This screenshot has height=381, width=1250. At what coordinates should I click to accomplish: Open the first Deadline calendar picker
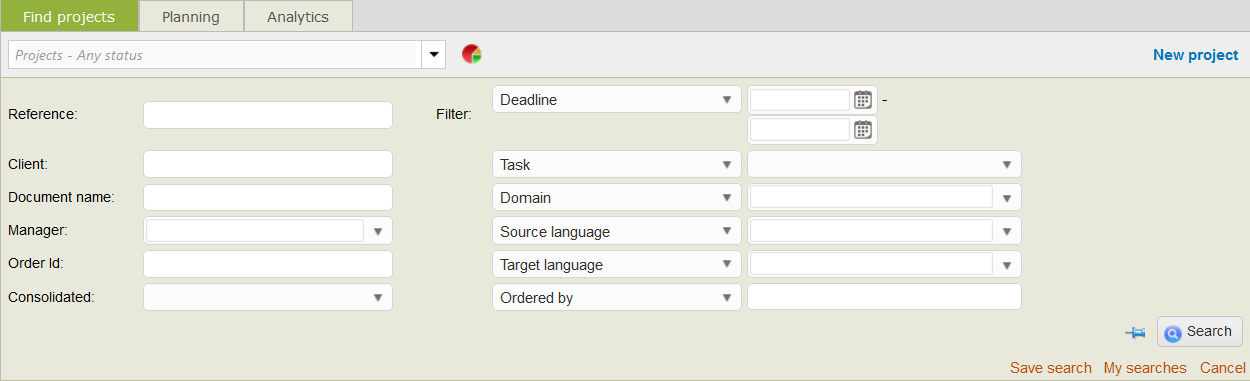(x=863, y=100)
